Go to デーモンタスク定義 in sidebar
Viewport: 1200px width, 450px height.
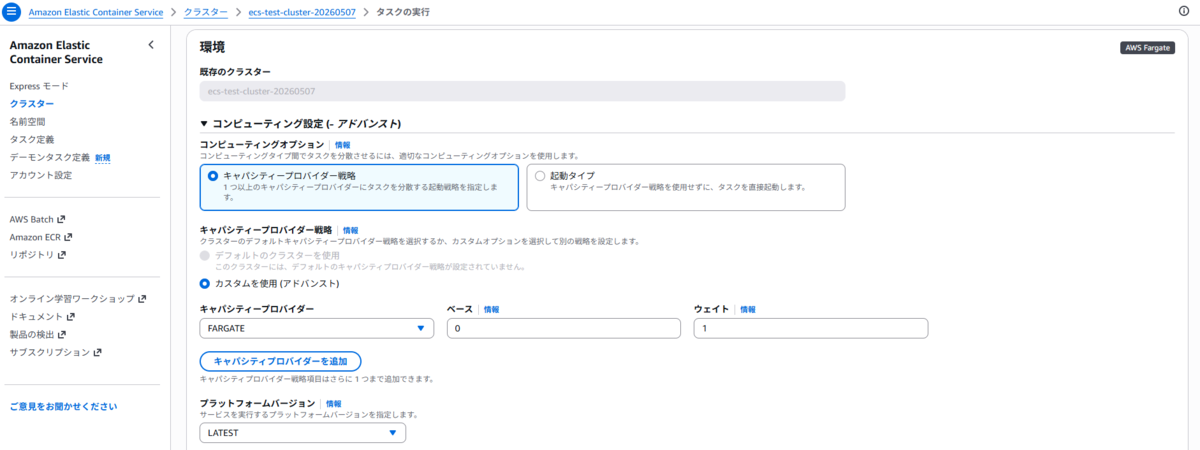[x=50, y=157]
